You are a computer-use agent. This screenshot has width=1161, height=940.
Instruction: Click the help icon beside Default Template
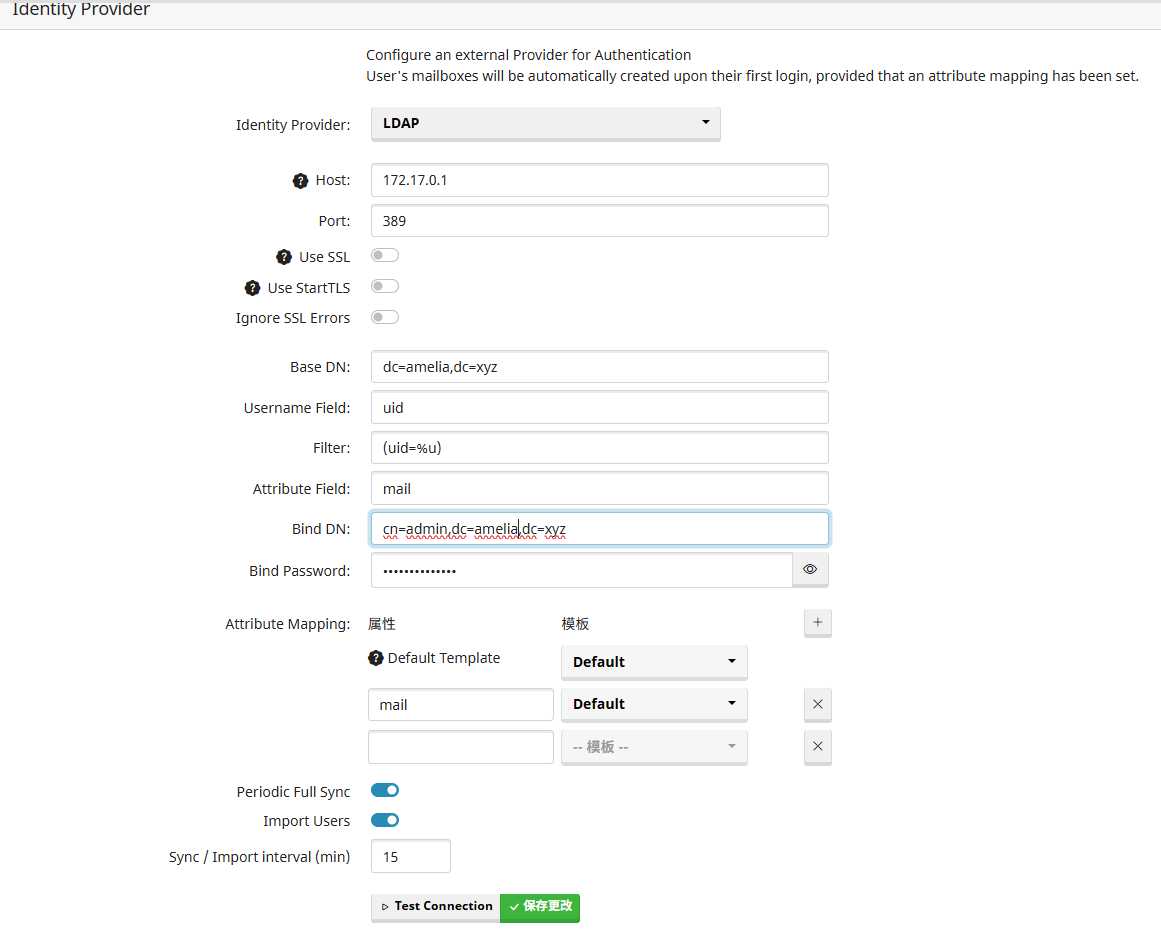point(376,658)
